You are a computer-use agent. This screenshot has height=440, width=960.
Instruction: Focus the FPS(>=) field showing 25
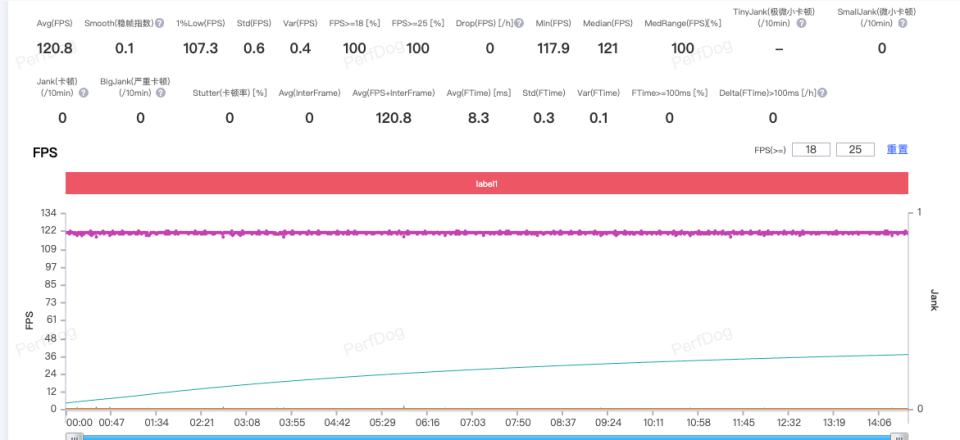coord(855,149)
